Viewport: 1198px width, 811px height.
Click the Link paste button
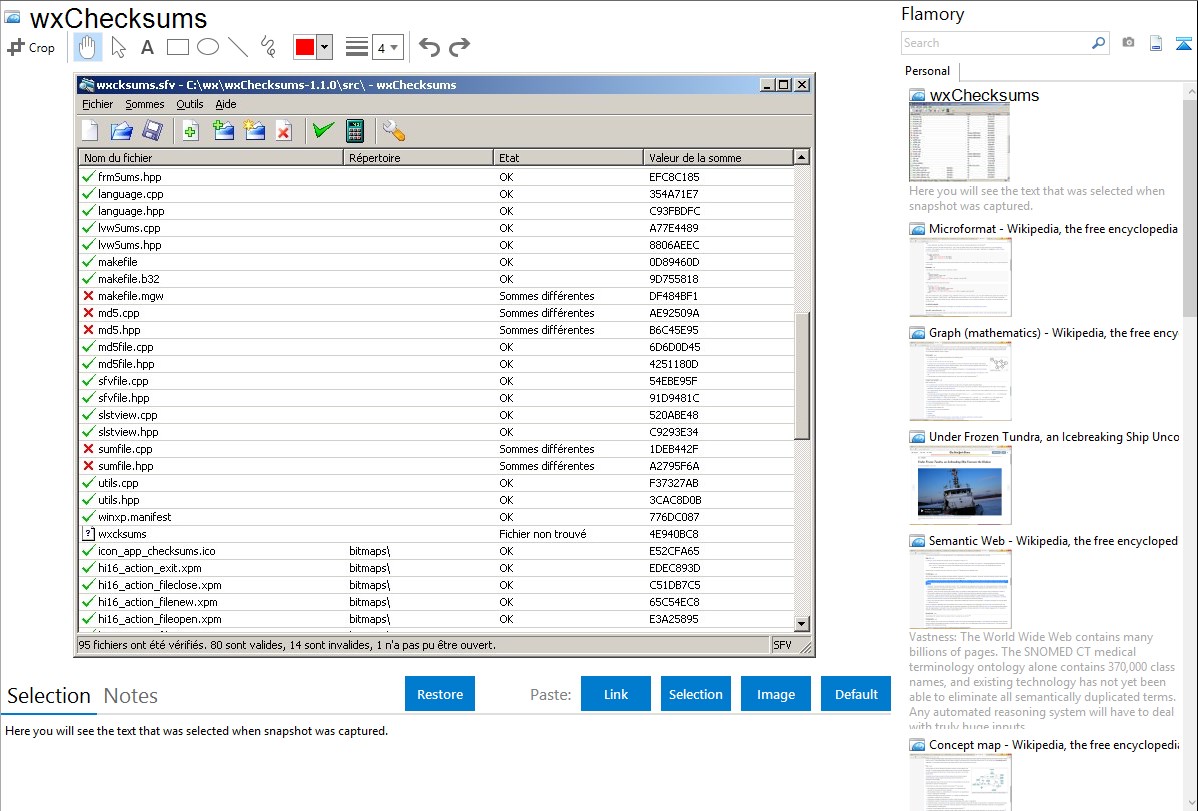(x=616, y=694)
